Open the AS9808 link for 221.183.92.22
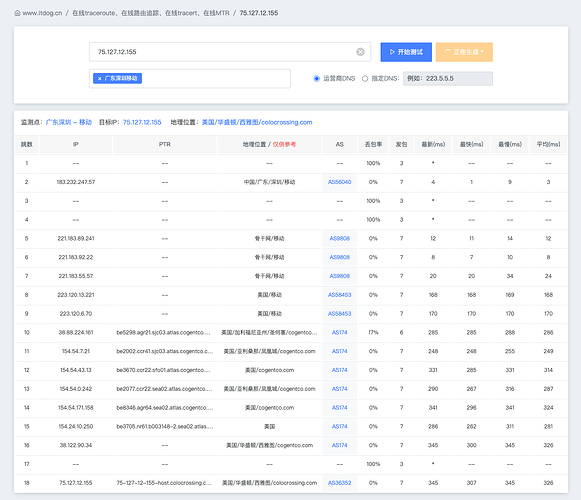The width and height of the screenshot is (581, 500). (x=339, y=257)
